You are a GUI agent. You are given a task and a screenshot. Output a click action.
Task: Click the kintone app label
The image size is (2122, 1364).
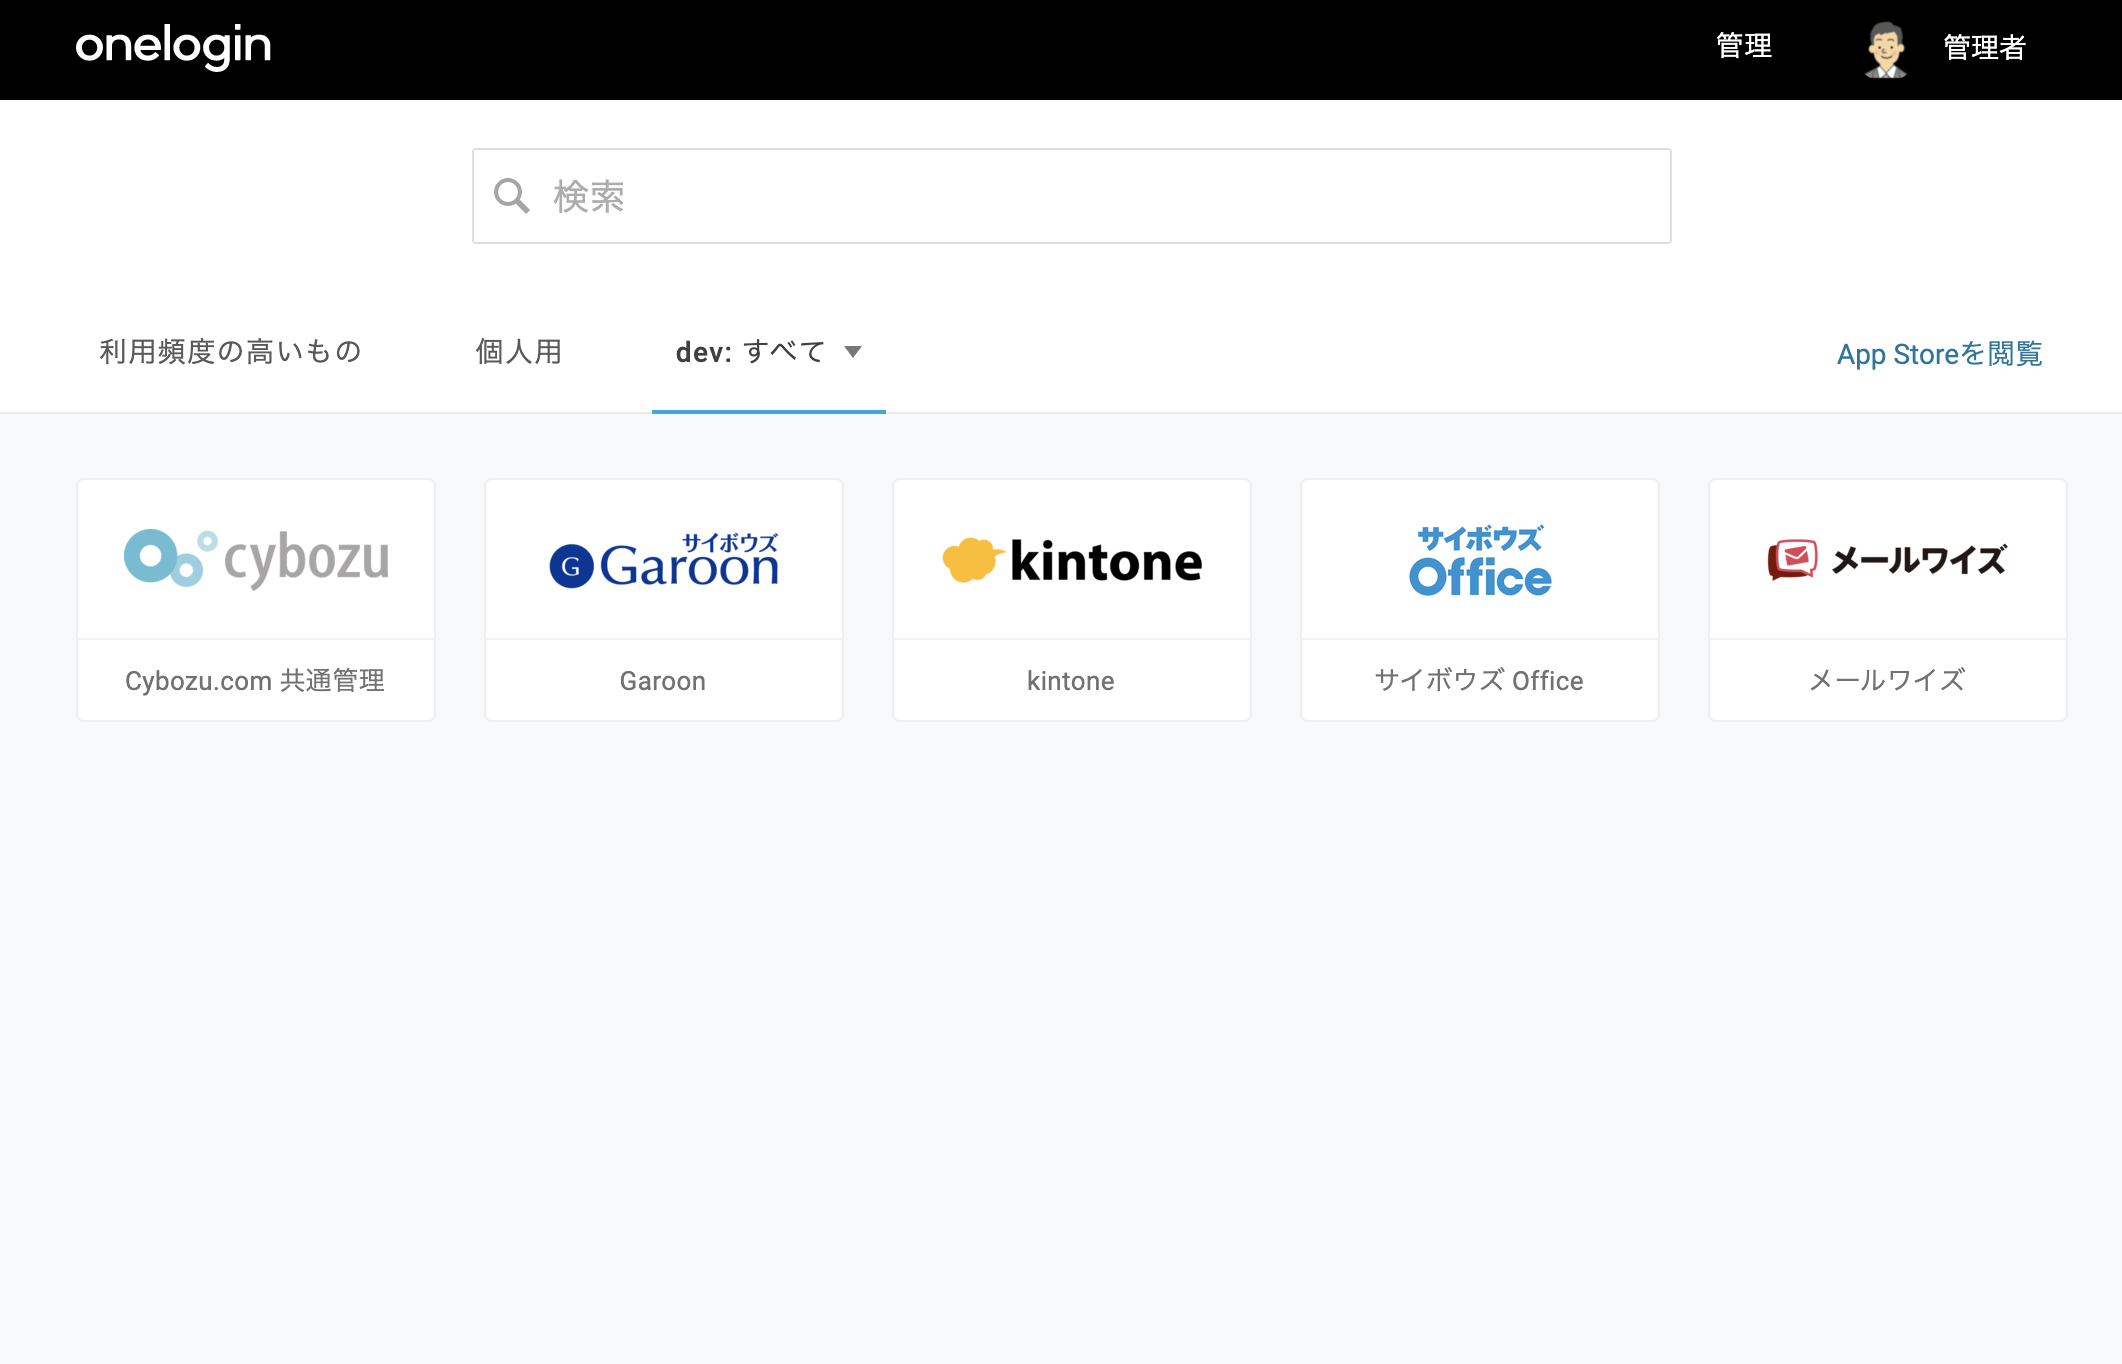[1071, 681]
